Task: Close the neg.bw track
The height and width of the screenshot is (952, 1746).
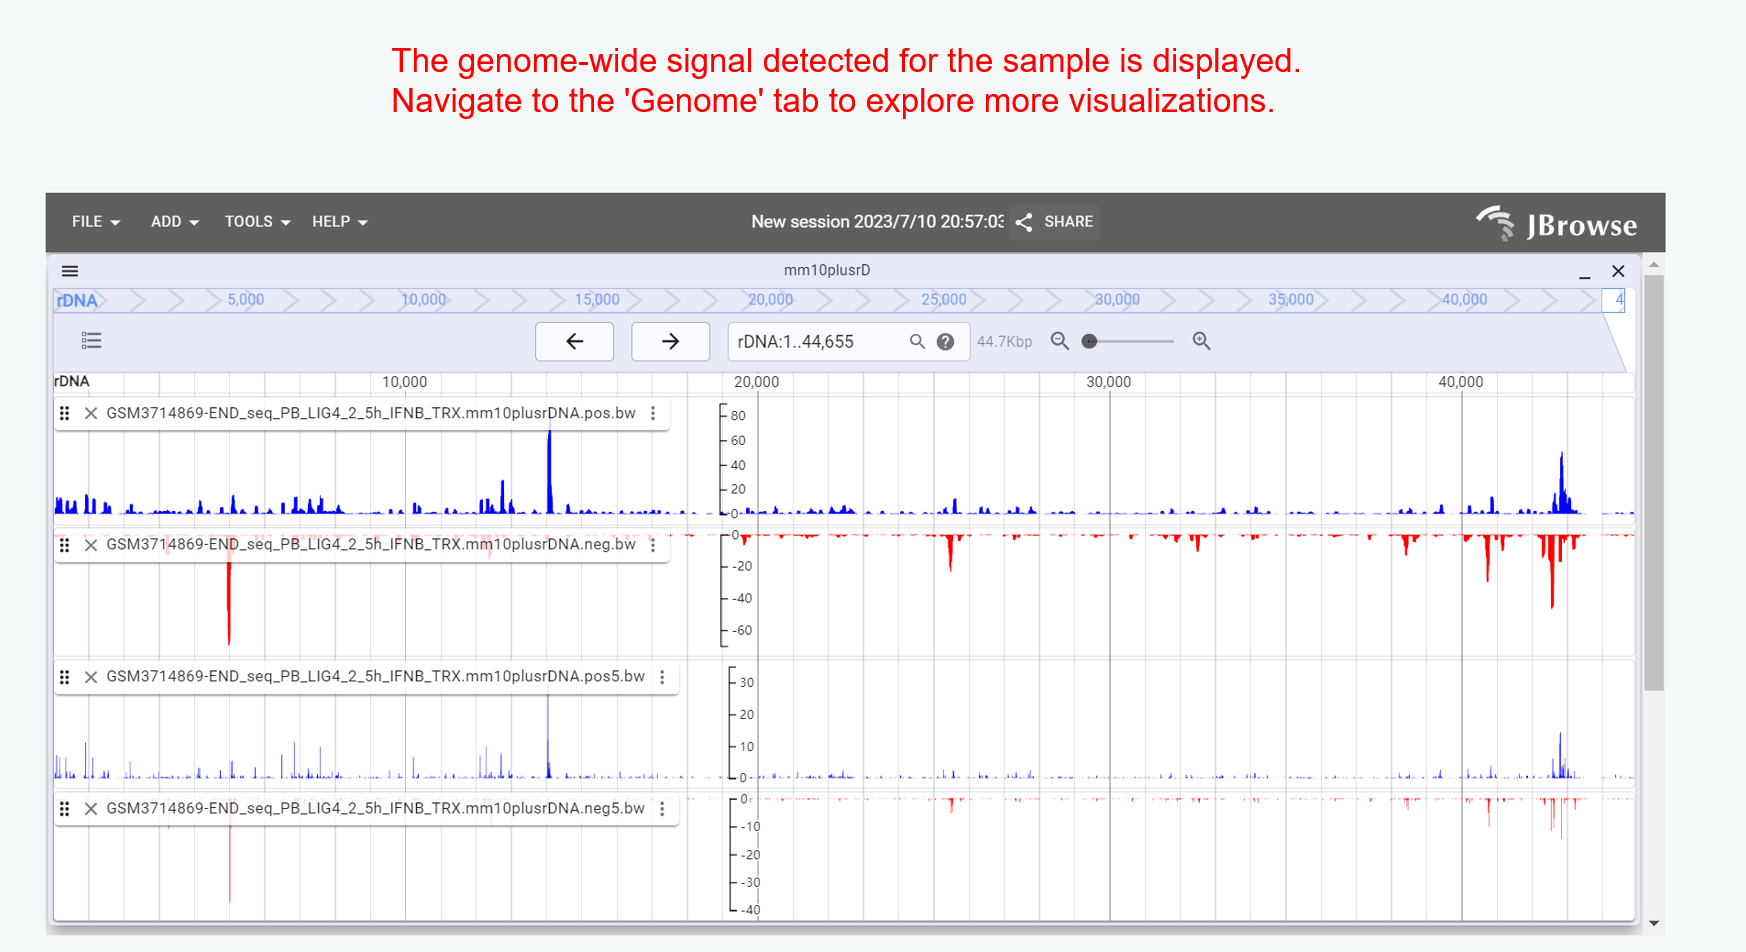Action: click(91, 545)
